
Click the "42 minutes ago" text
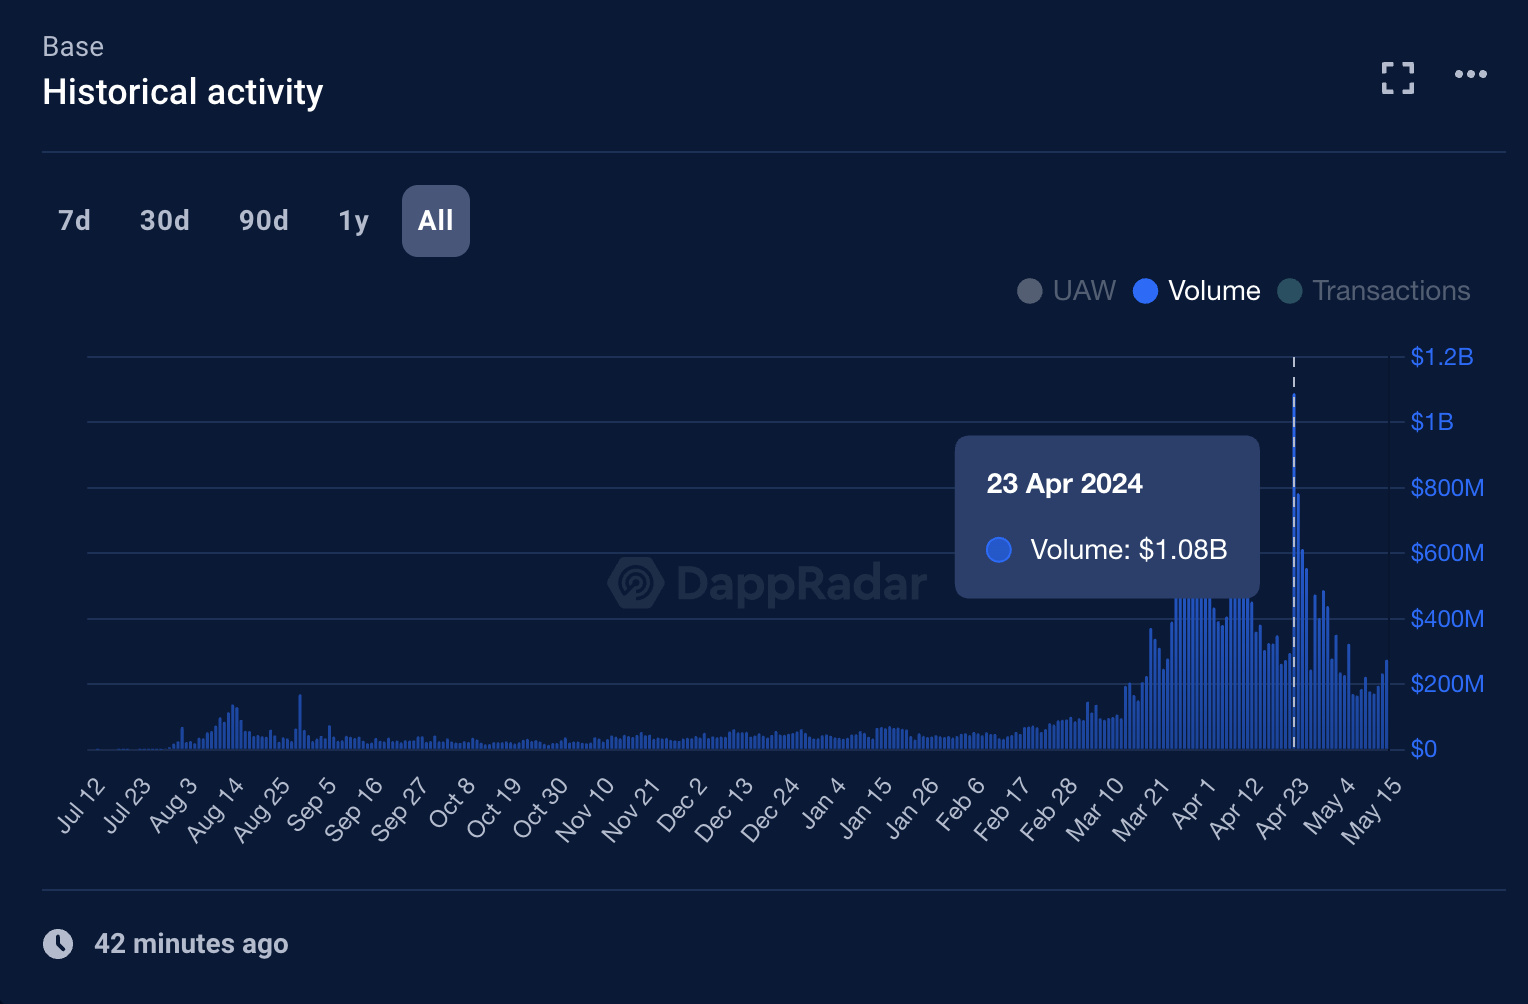(x=192, y=943)
